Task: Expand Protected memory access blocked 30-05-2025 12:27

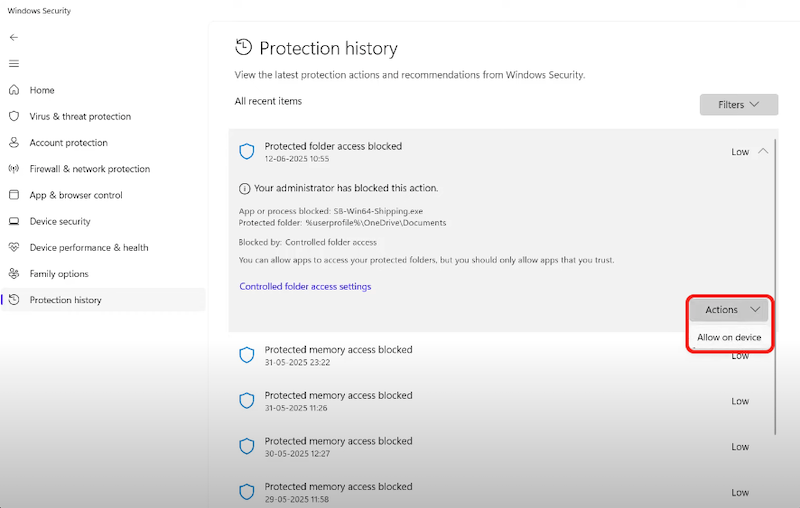Action: click(x=338, y=446)
